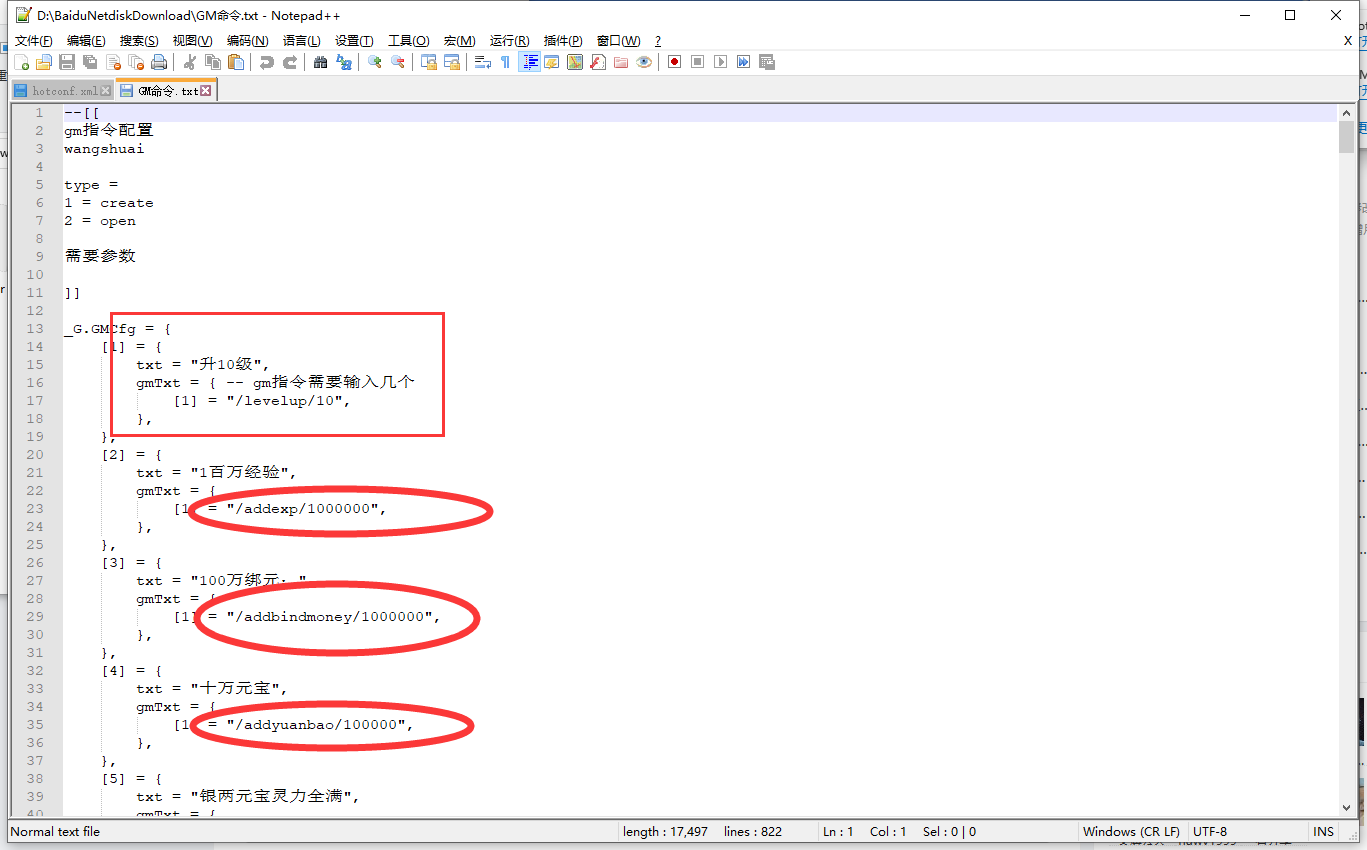Click the Print toolbar icon

159,62
